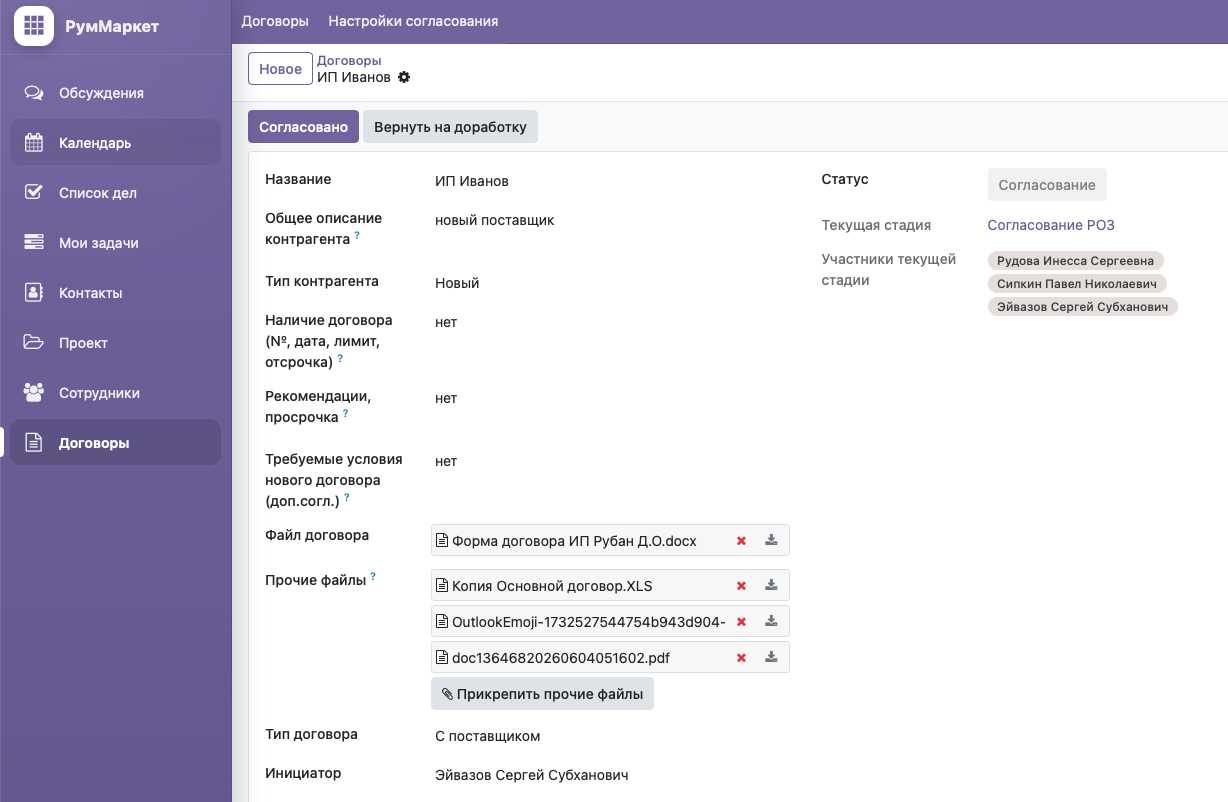Click the Контакты address book icon
This screenshot has height=802, width=1228.
point(34,293)
